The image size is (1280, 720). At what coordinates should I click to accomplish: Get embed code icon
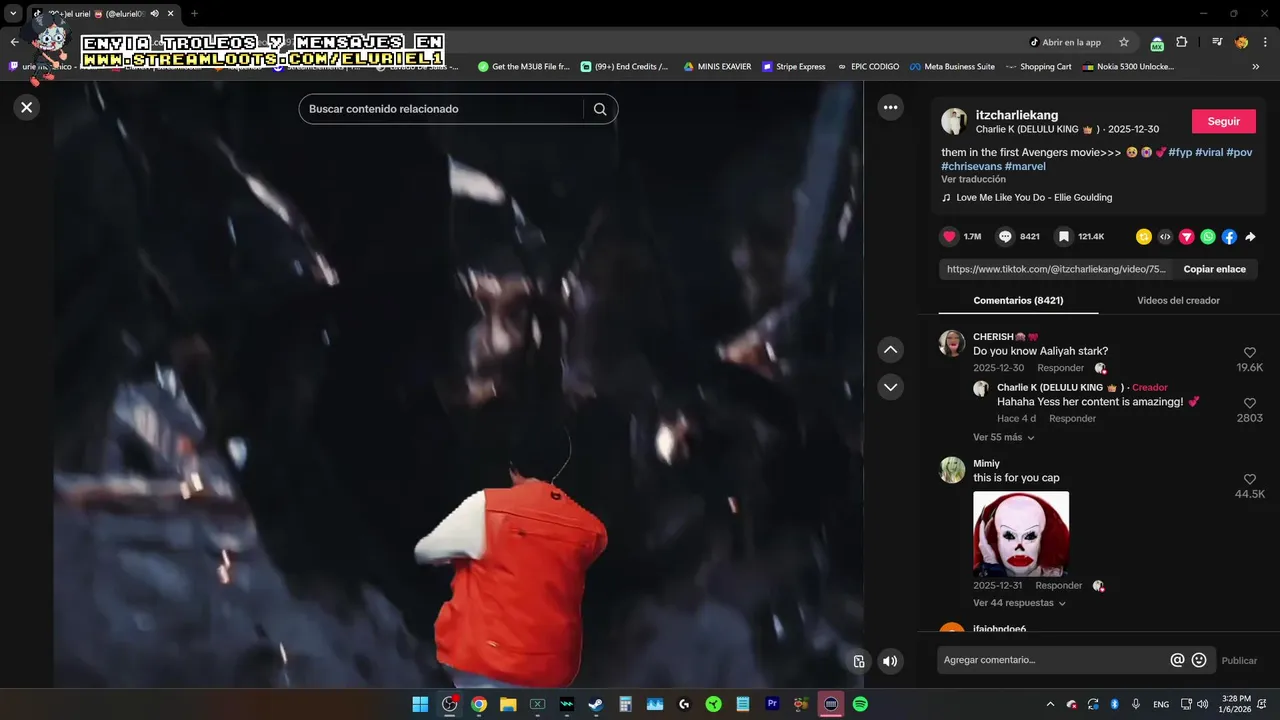pos(1165,237)
